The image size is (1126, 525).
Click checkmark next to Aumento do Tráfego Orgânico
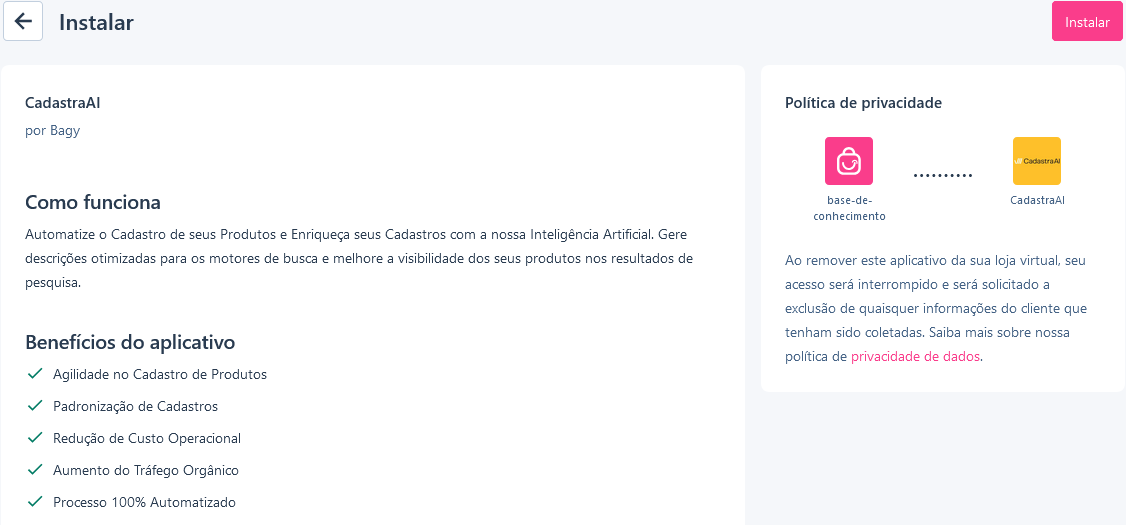click(34, 470)
